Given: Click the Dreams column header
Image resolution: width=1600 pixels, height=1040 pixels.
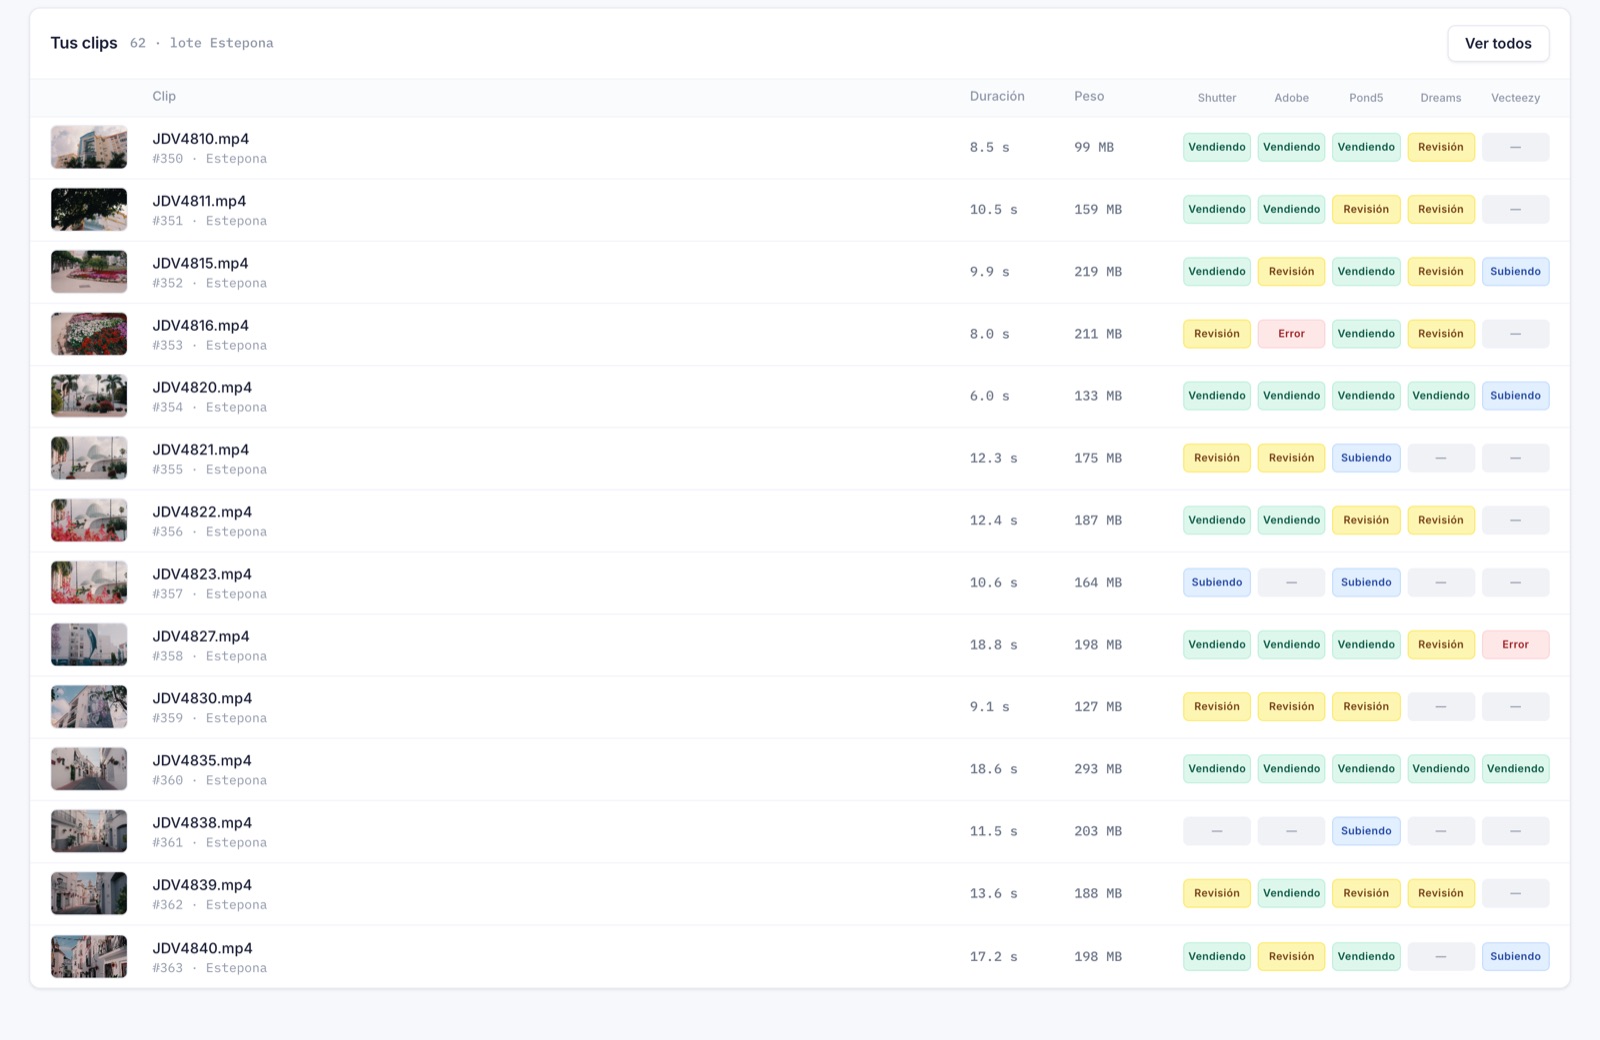Looking at the screenshot, I should [x=1441, y=98].
